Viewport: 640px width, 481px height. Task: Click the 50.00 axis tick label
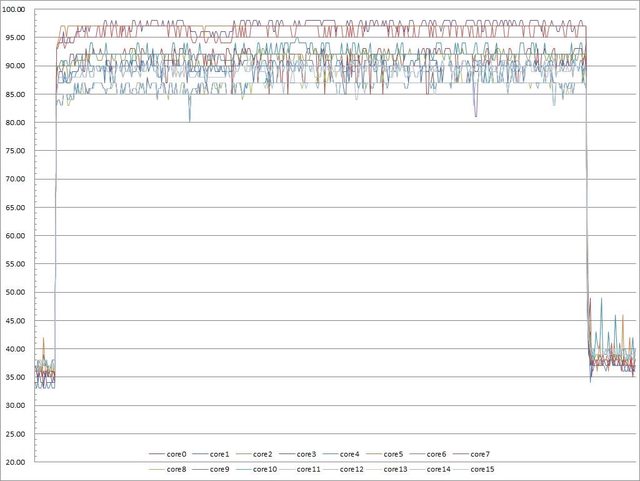16,293
